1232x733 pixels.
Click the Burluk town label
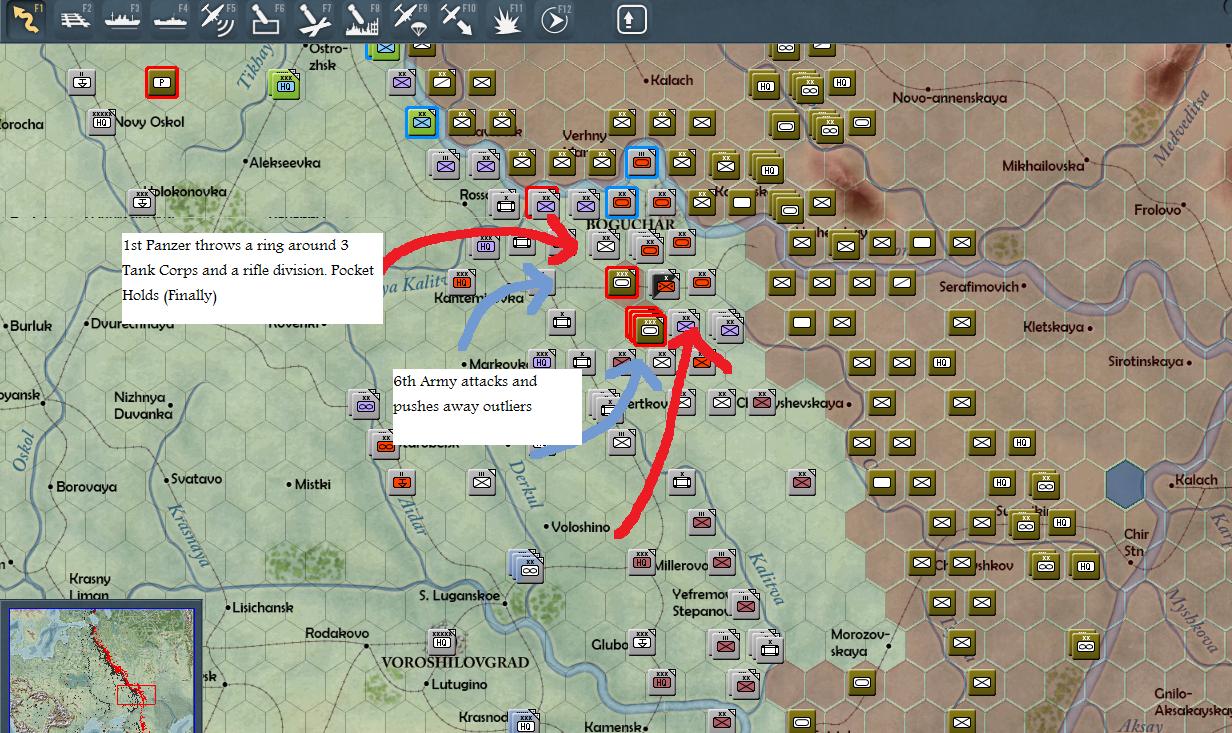click(x=30, y=325)
